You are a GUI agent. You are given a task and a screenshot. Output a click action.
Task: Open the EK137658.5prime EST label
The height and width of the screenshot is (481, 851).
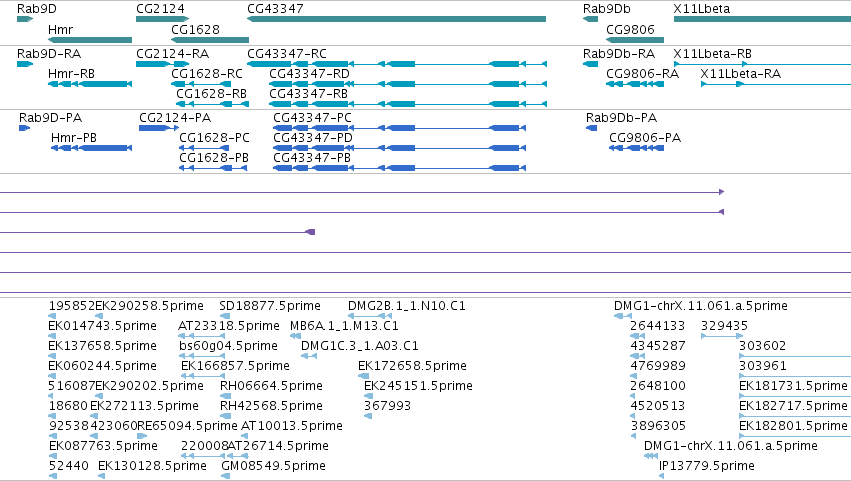(x=102, y=346)
